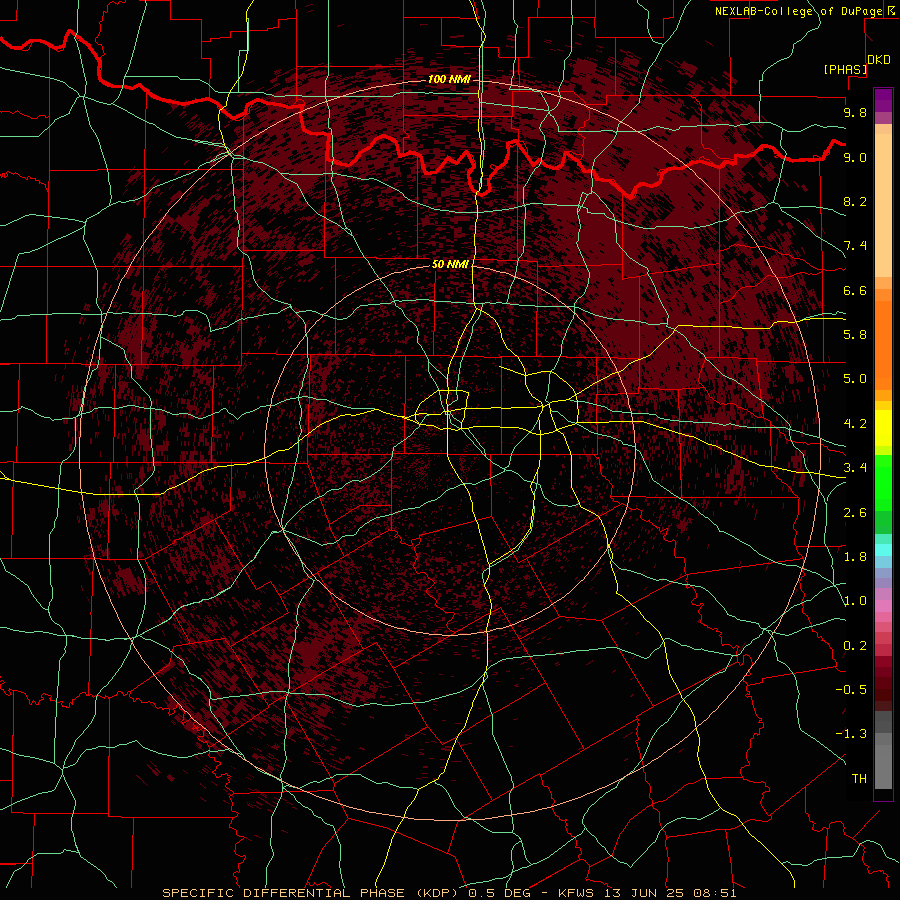Pick the cyan segment of the color bar

coord(883,549)
